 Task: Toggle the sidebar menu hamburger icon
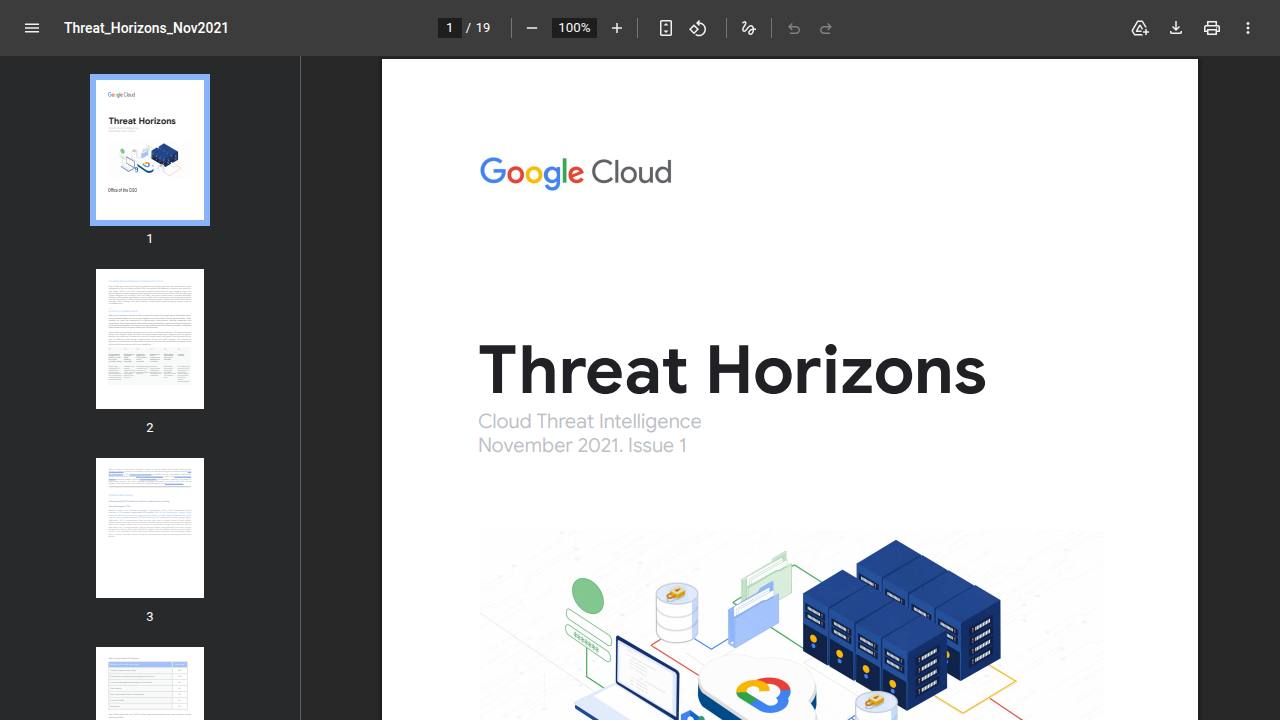tap(32, 28)
